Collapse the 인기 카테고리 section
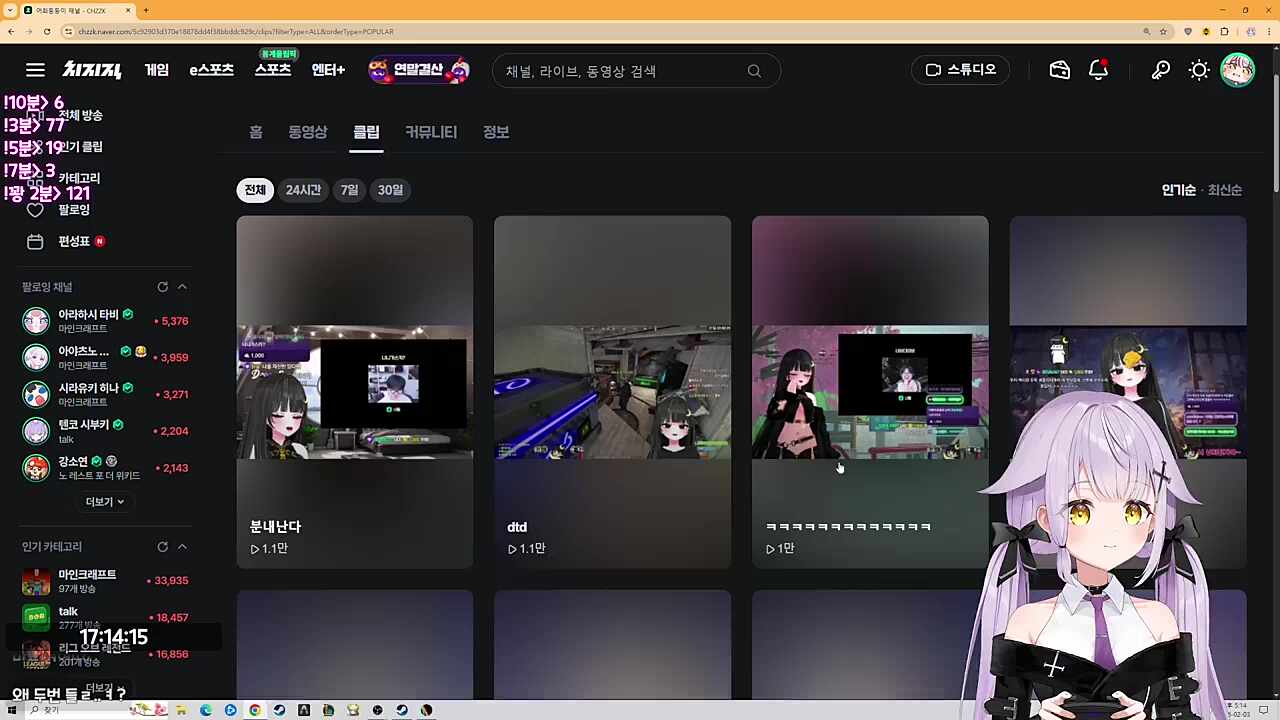Screen dimensions: 1280x720 tap(182, 546)
